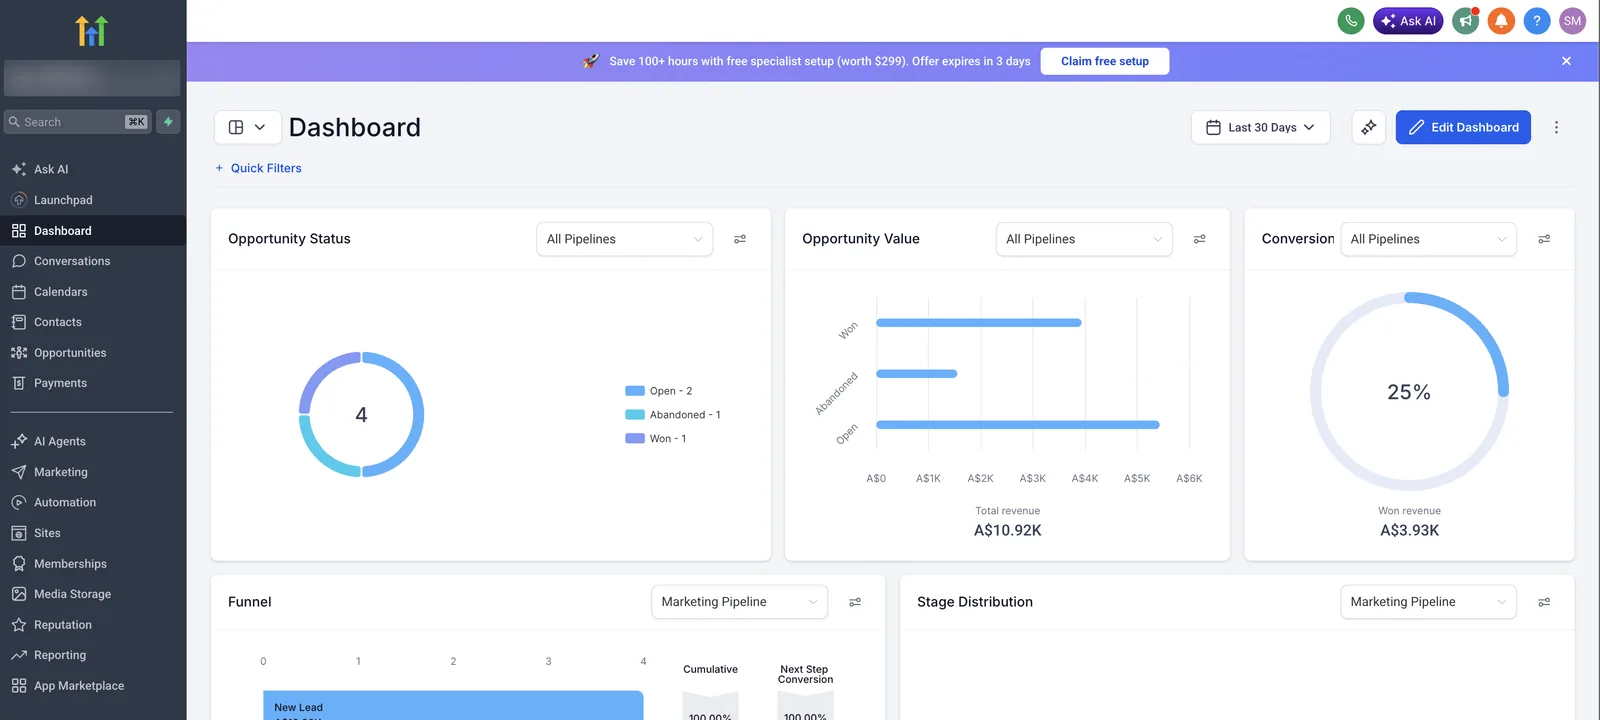This screenshot has width=1600, height=720.
Task: Add Quick Filters
Action: [x=258, y=168]
